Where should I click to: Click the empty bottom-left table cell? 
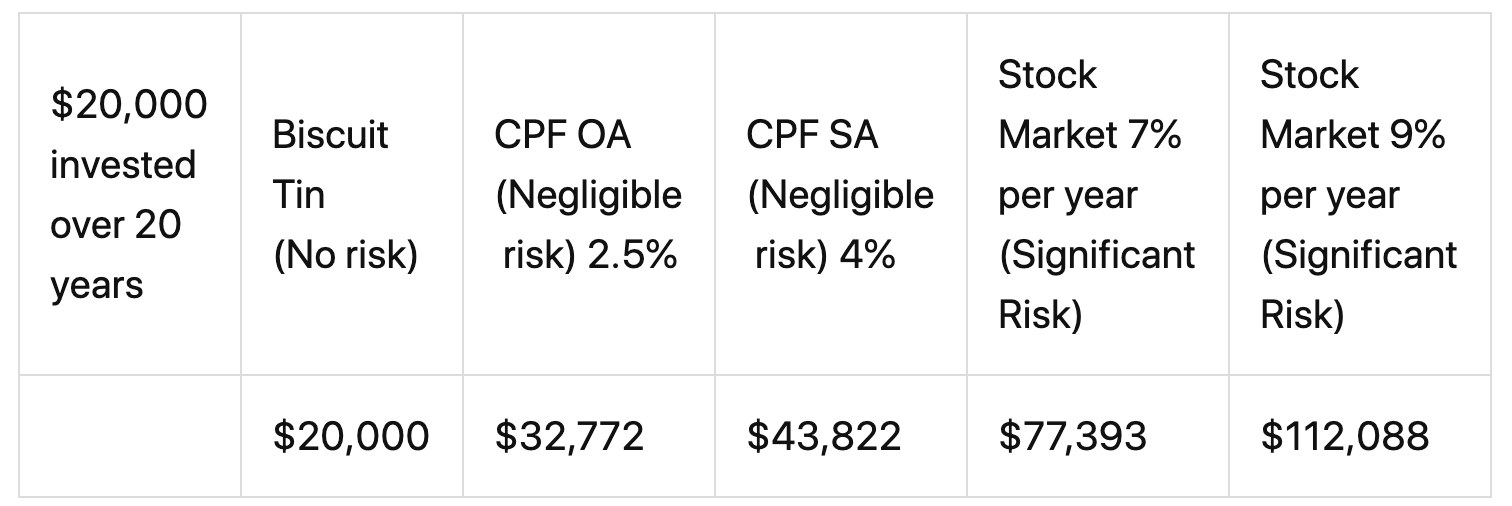tap(130, 436)
